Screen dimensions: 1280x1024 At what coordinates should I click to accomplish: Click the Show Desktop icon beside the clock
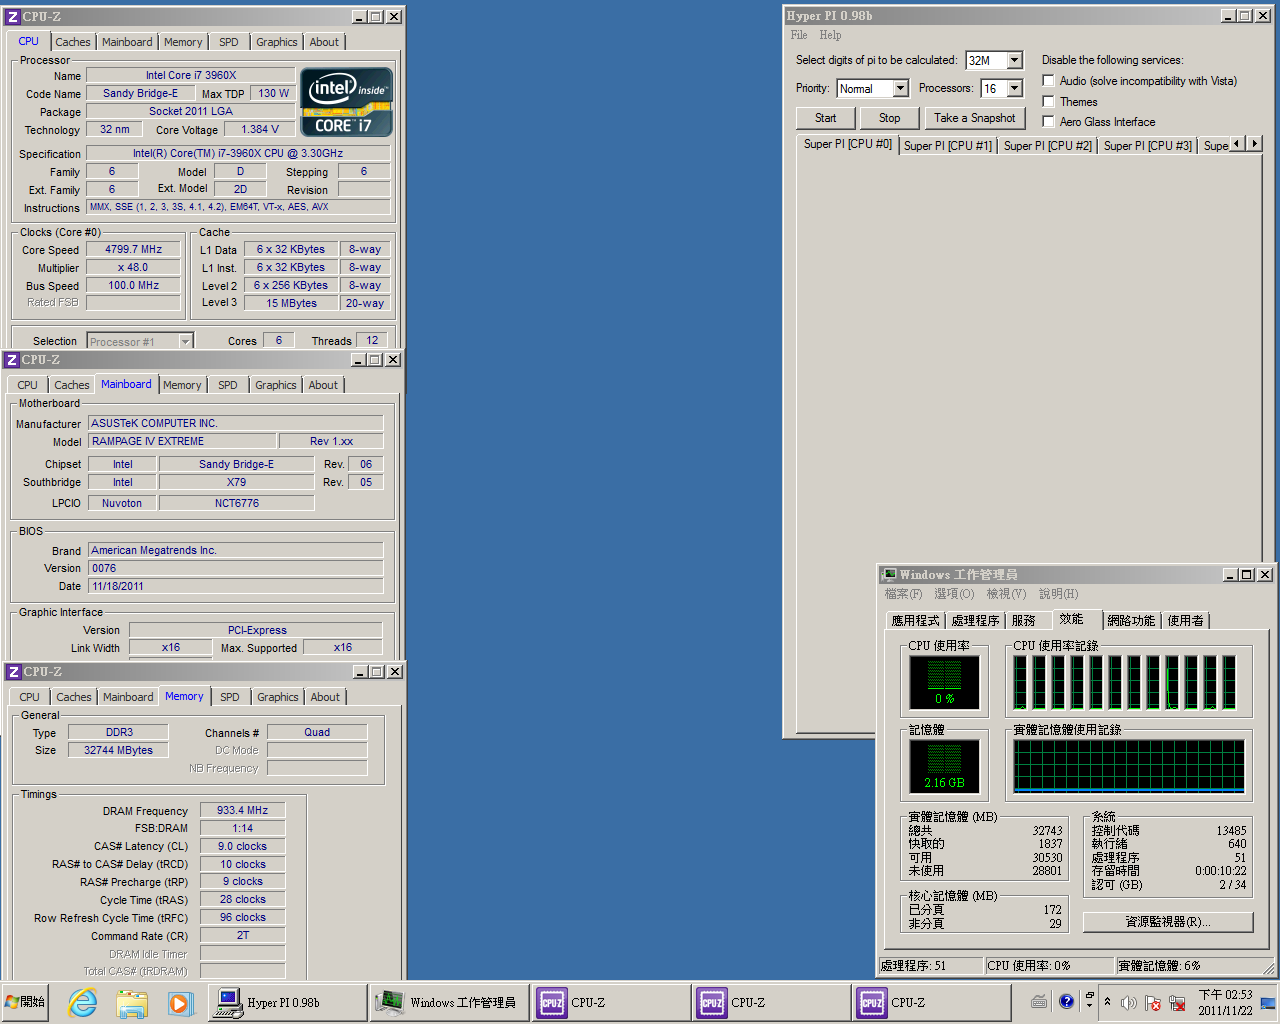coord(1269,1003)
